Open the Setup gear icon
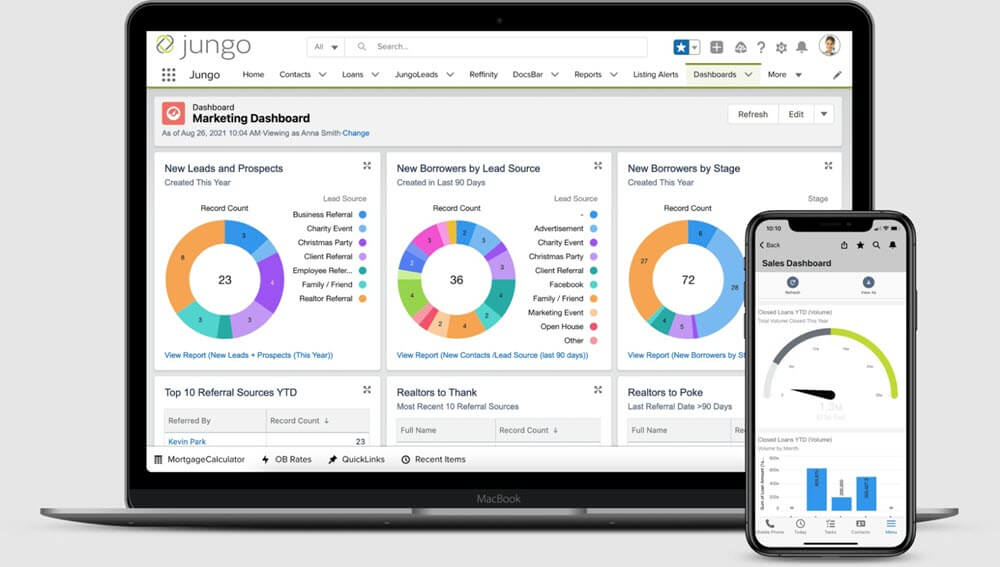Screen dimensions: 1000x567 pos(781,47)
